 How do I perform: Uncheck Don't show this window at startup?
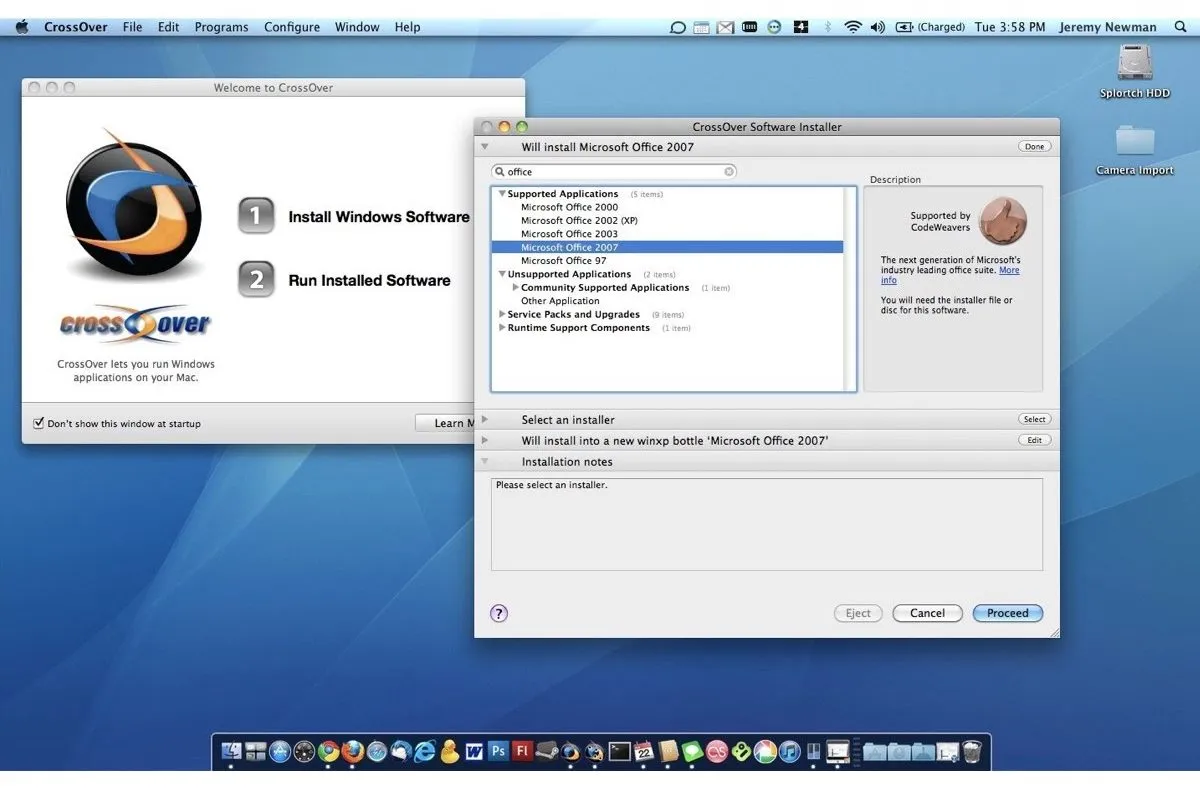tap(39, 423)
